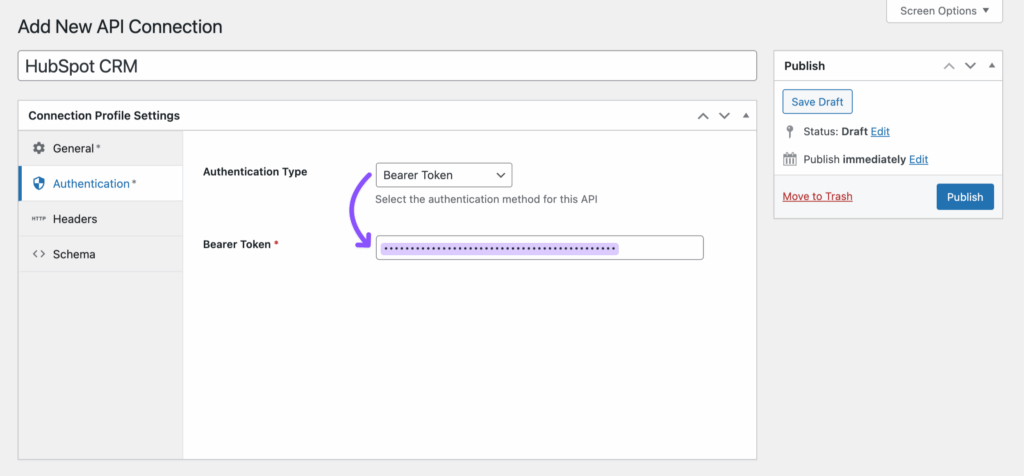Move Publish box up
1024x476 pixels.
click(950, 65)
